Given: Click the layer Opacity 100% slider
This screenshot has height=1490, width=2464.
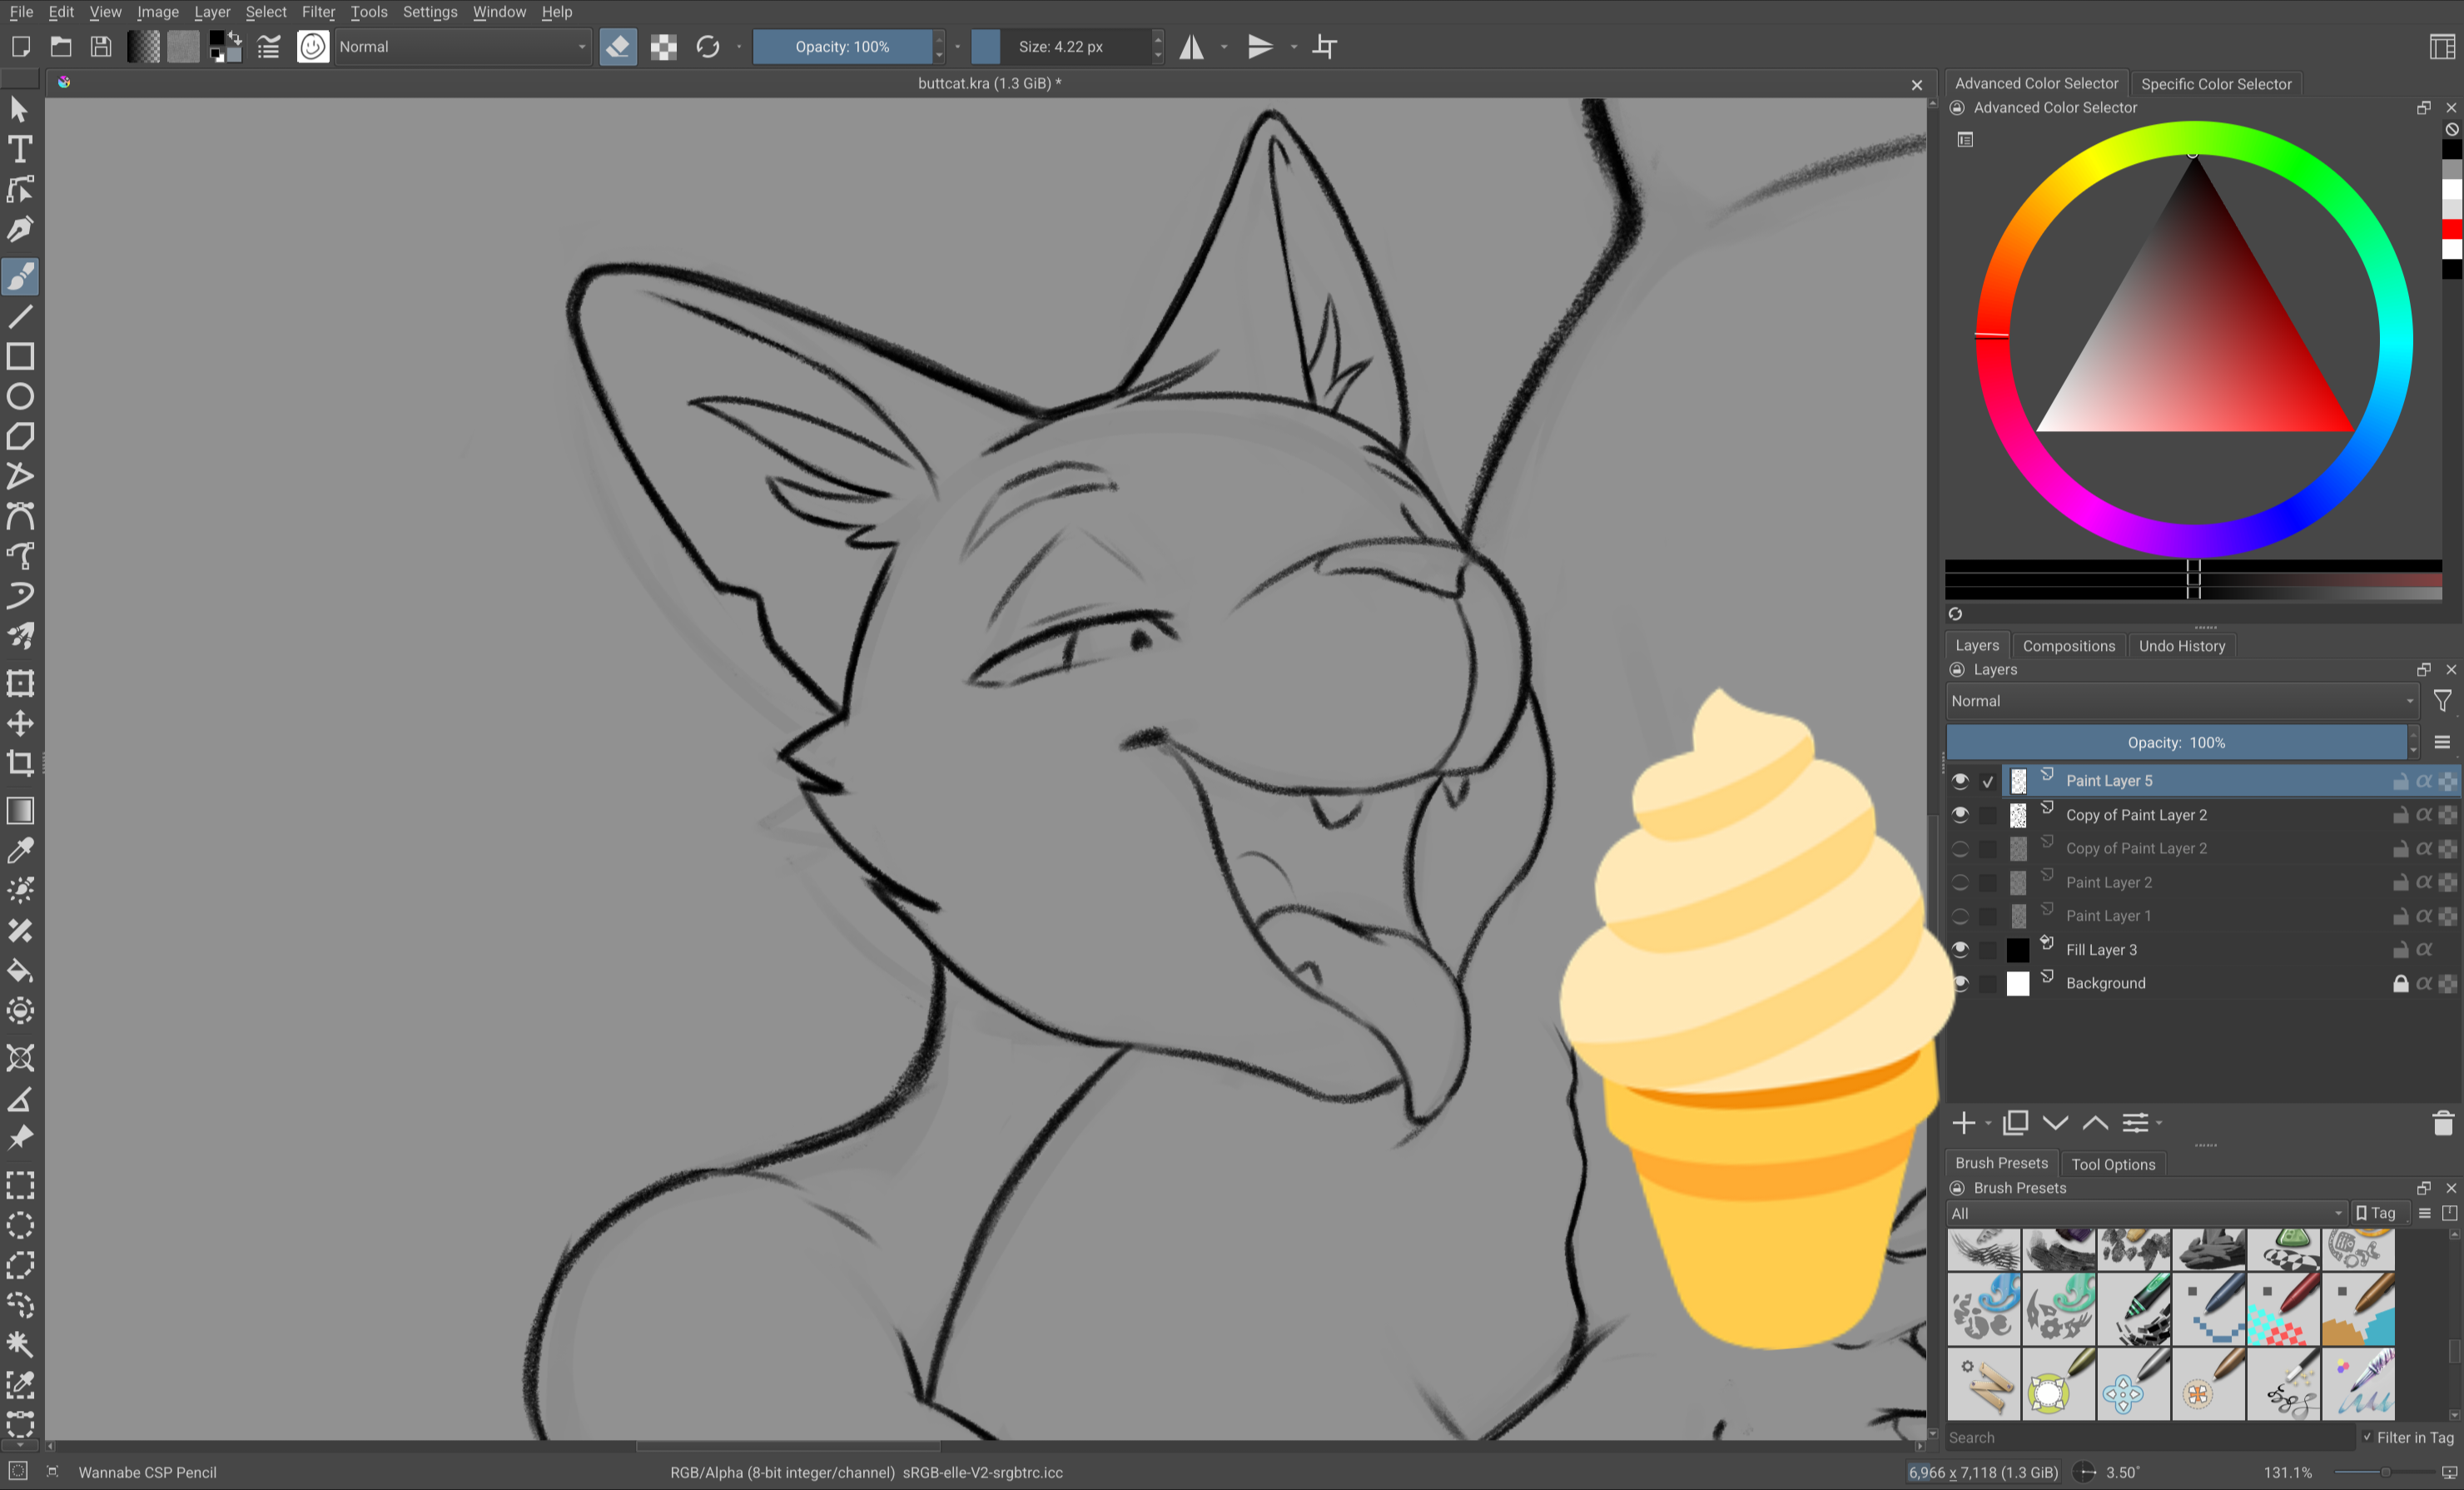Looking at the screenshot, I should click(x=2176, y=742).
